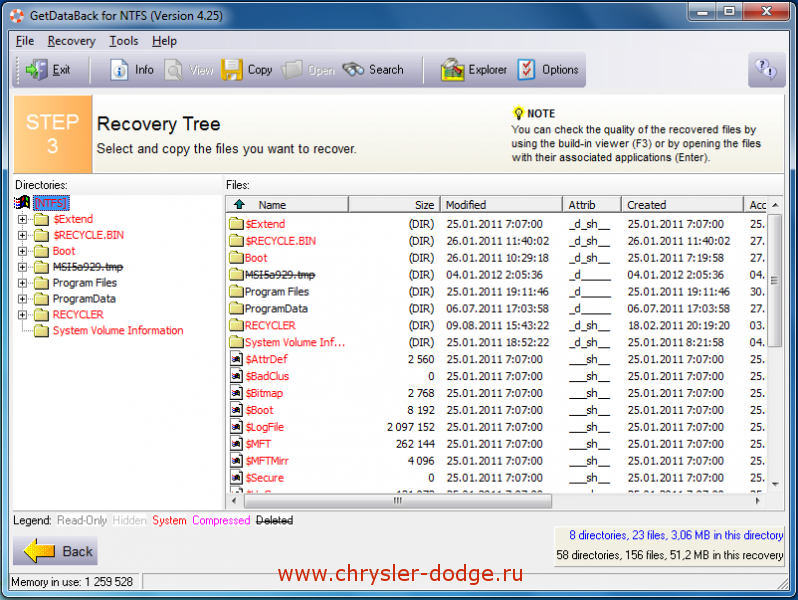Screen dimensions: 798x600
Task: Select ProgramData label in the directory tree
Action: point(84,299)
